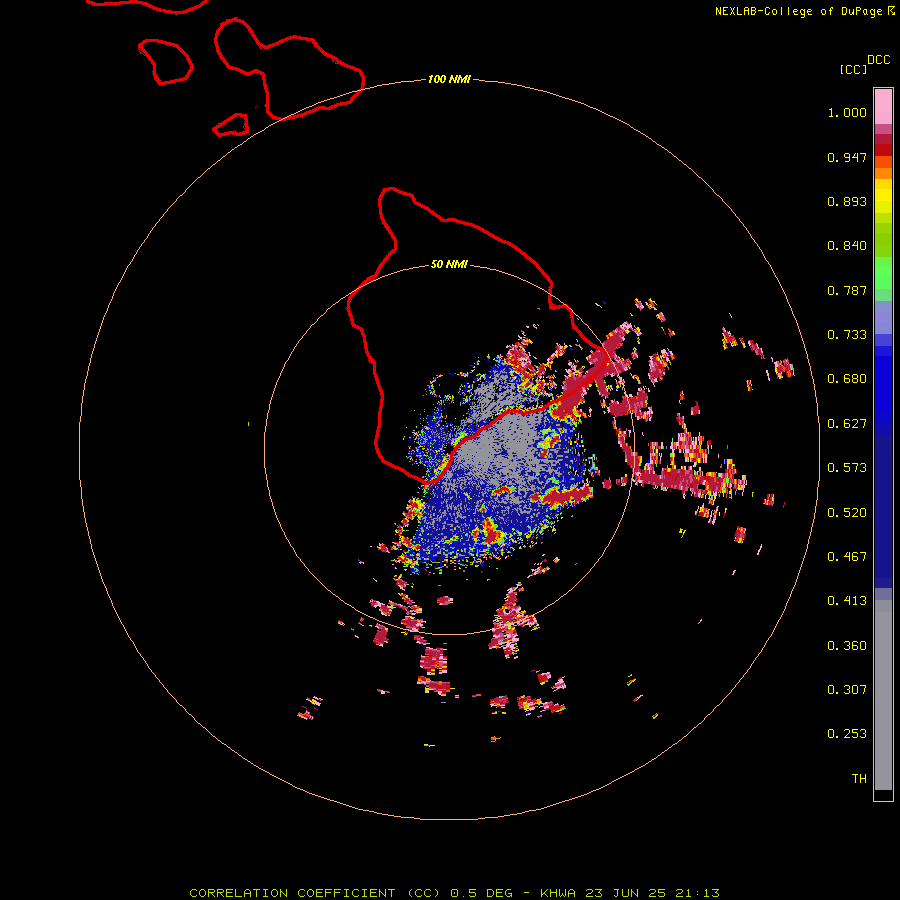Select the 0.360 color scale value
This screenshot has height=900, width=900.
click(x=847, y=646)
